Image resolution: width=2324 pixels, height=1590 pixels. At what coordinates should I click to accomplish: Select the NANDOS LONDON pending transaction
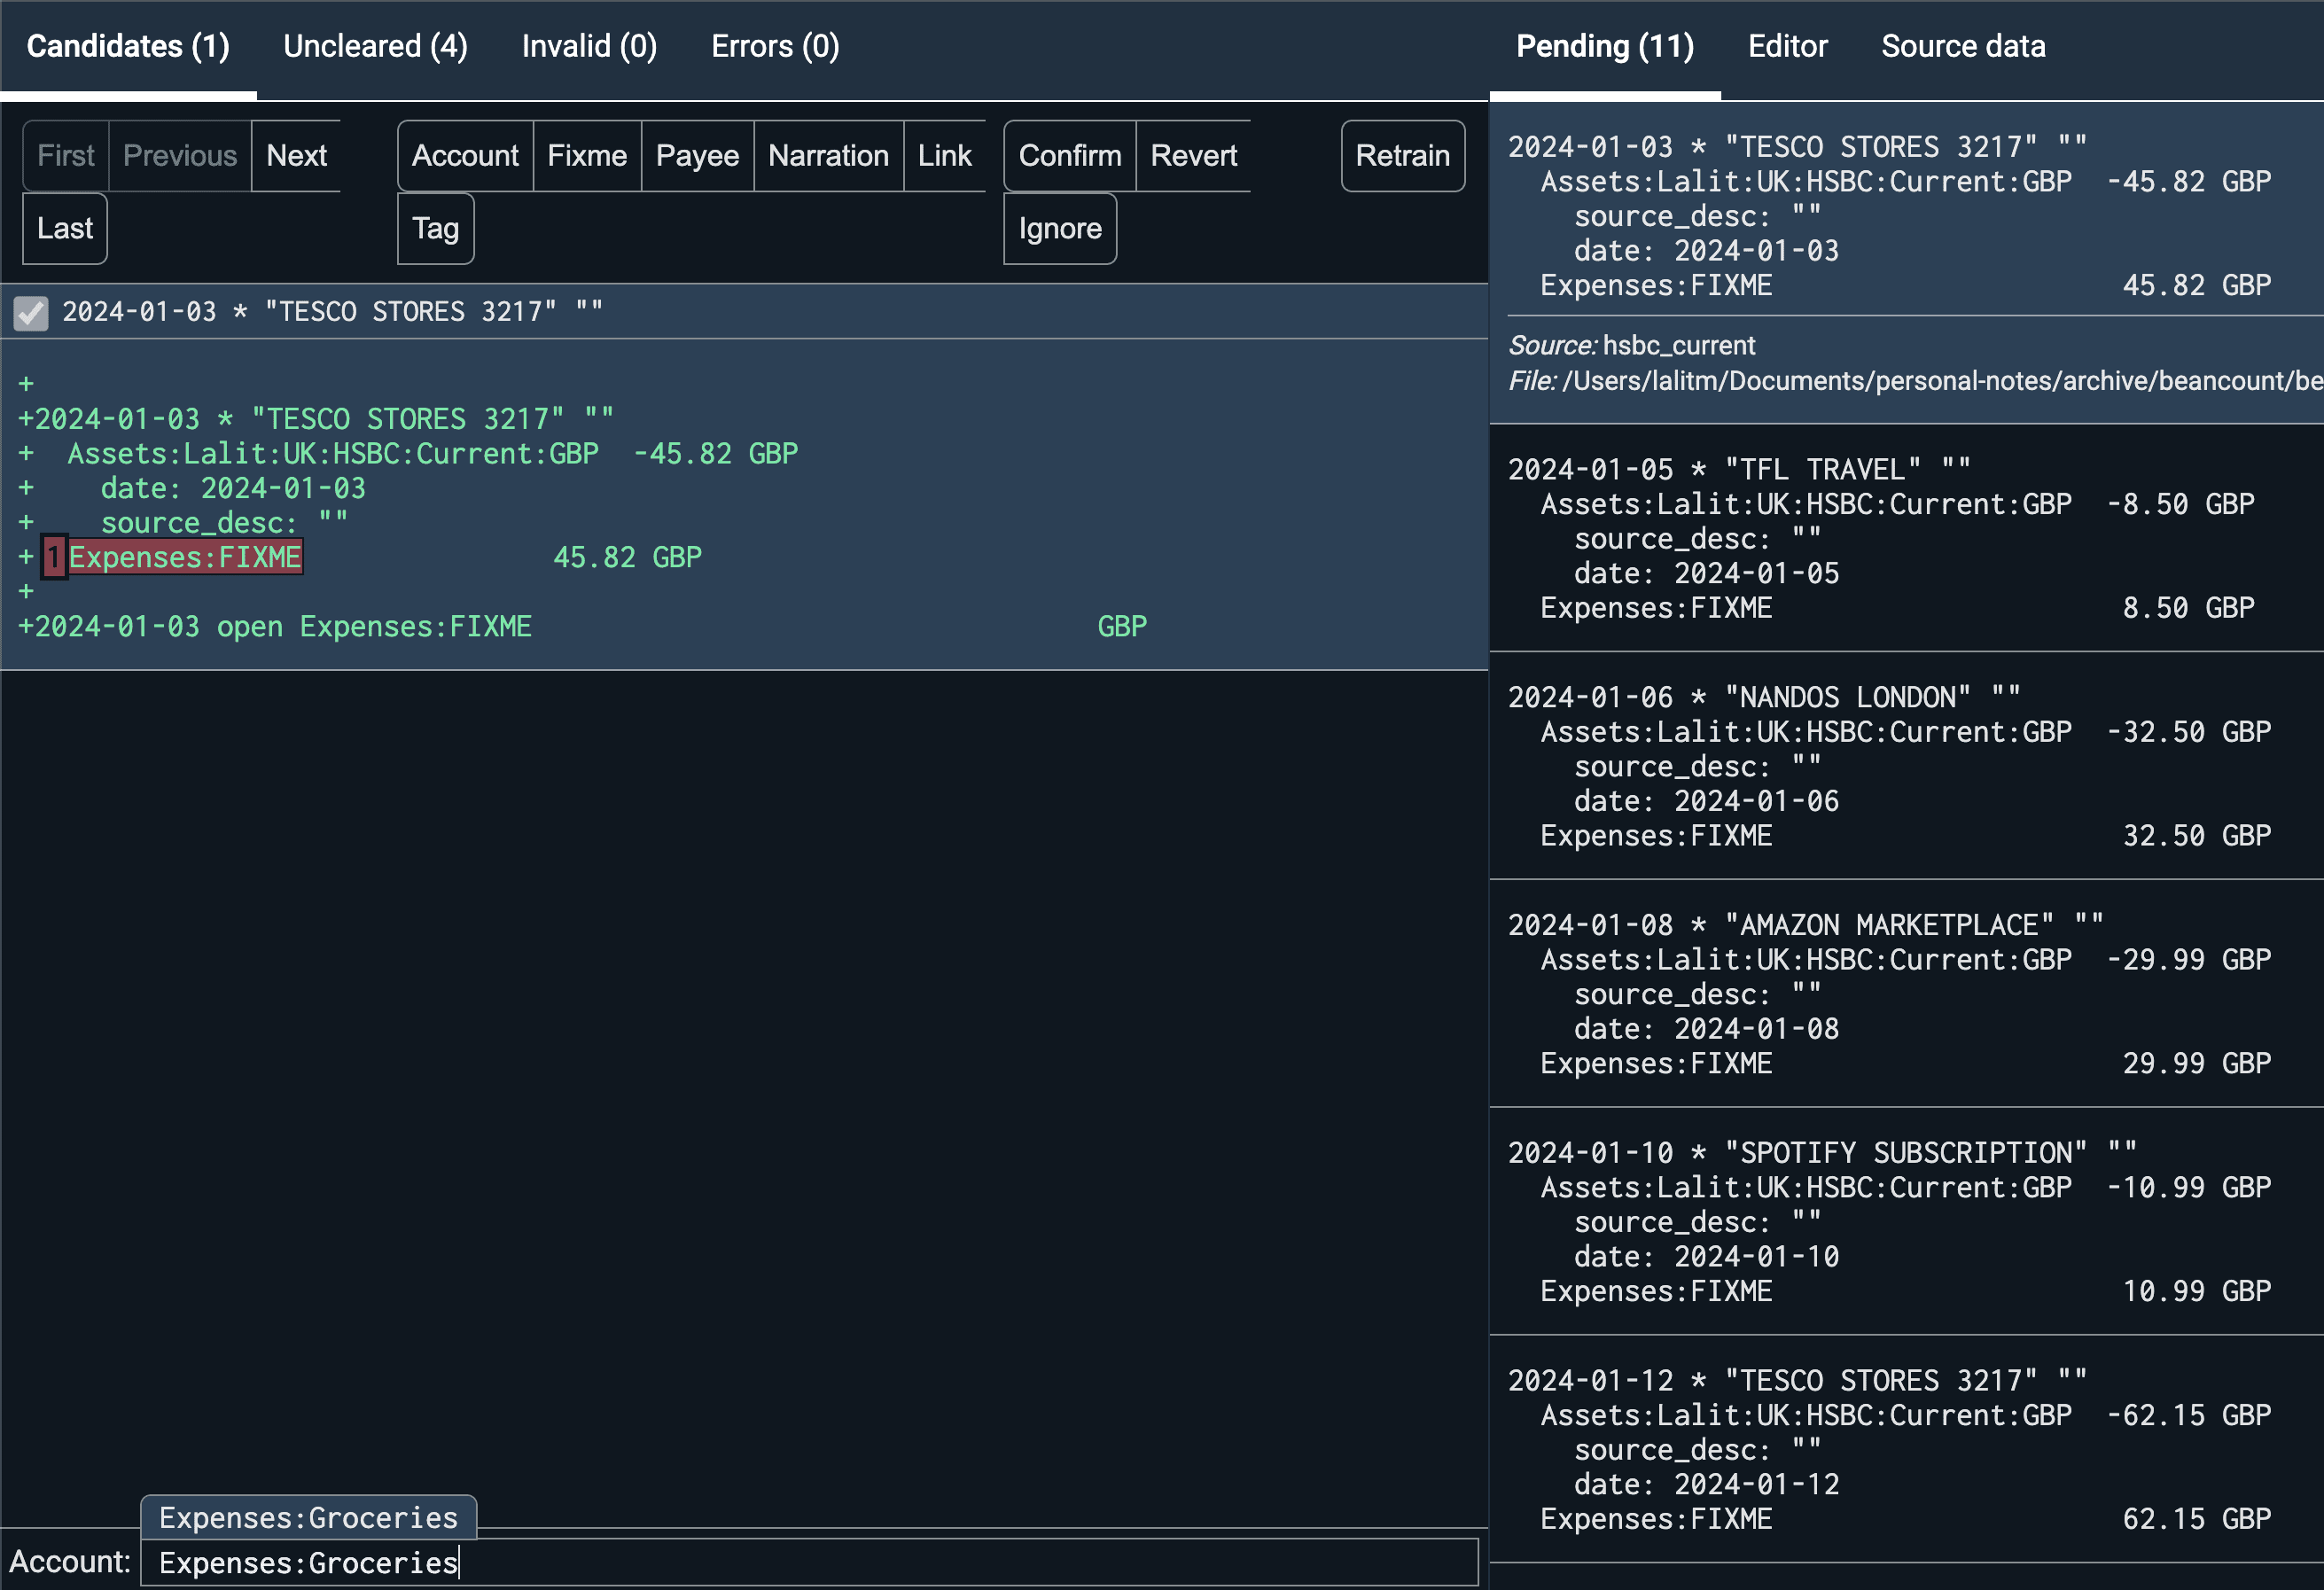coord(1900,765)
